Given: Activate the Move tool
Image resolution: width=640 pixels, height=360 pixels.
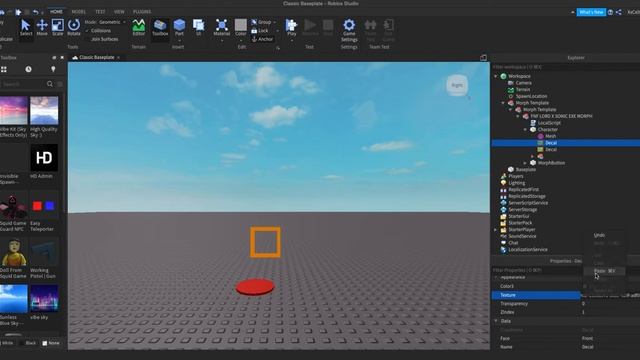Looking at the screenshot, I should 42,27.
